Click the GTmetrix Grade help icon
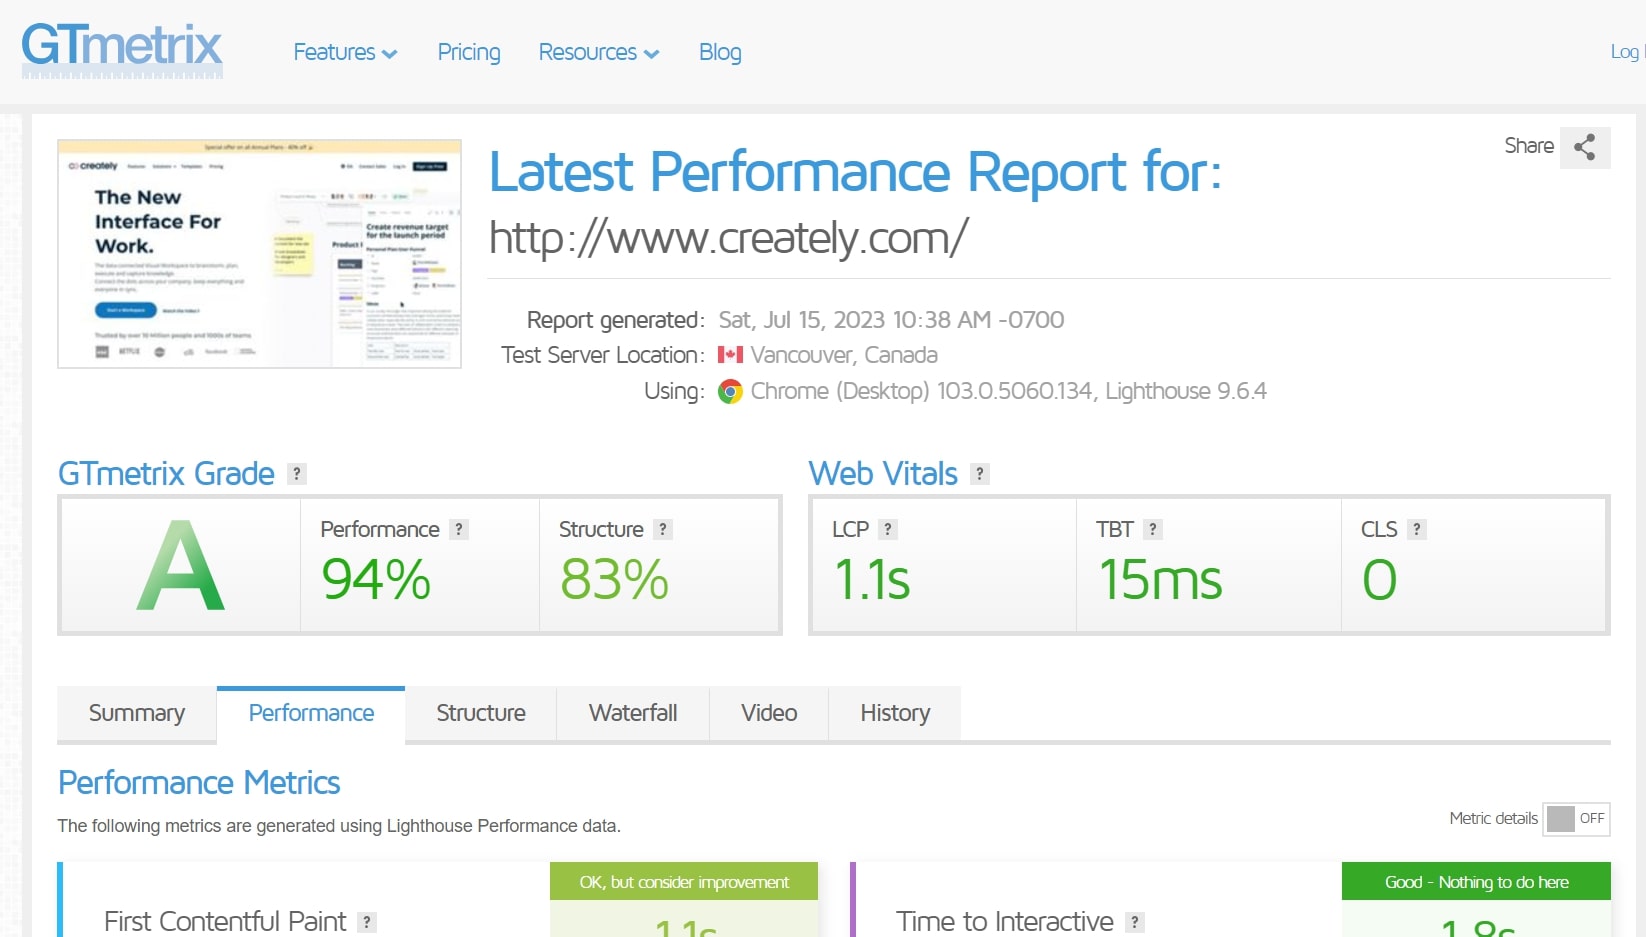1646x937 pixels. pos(297,474)
